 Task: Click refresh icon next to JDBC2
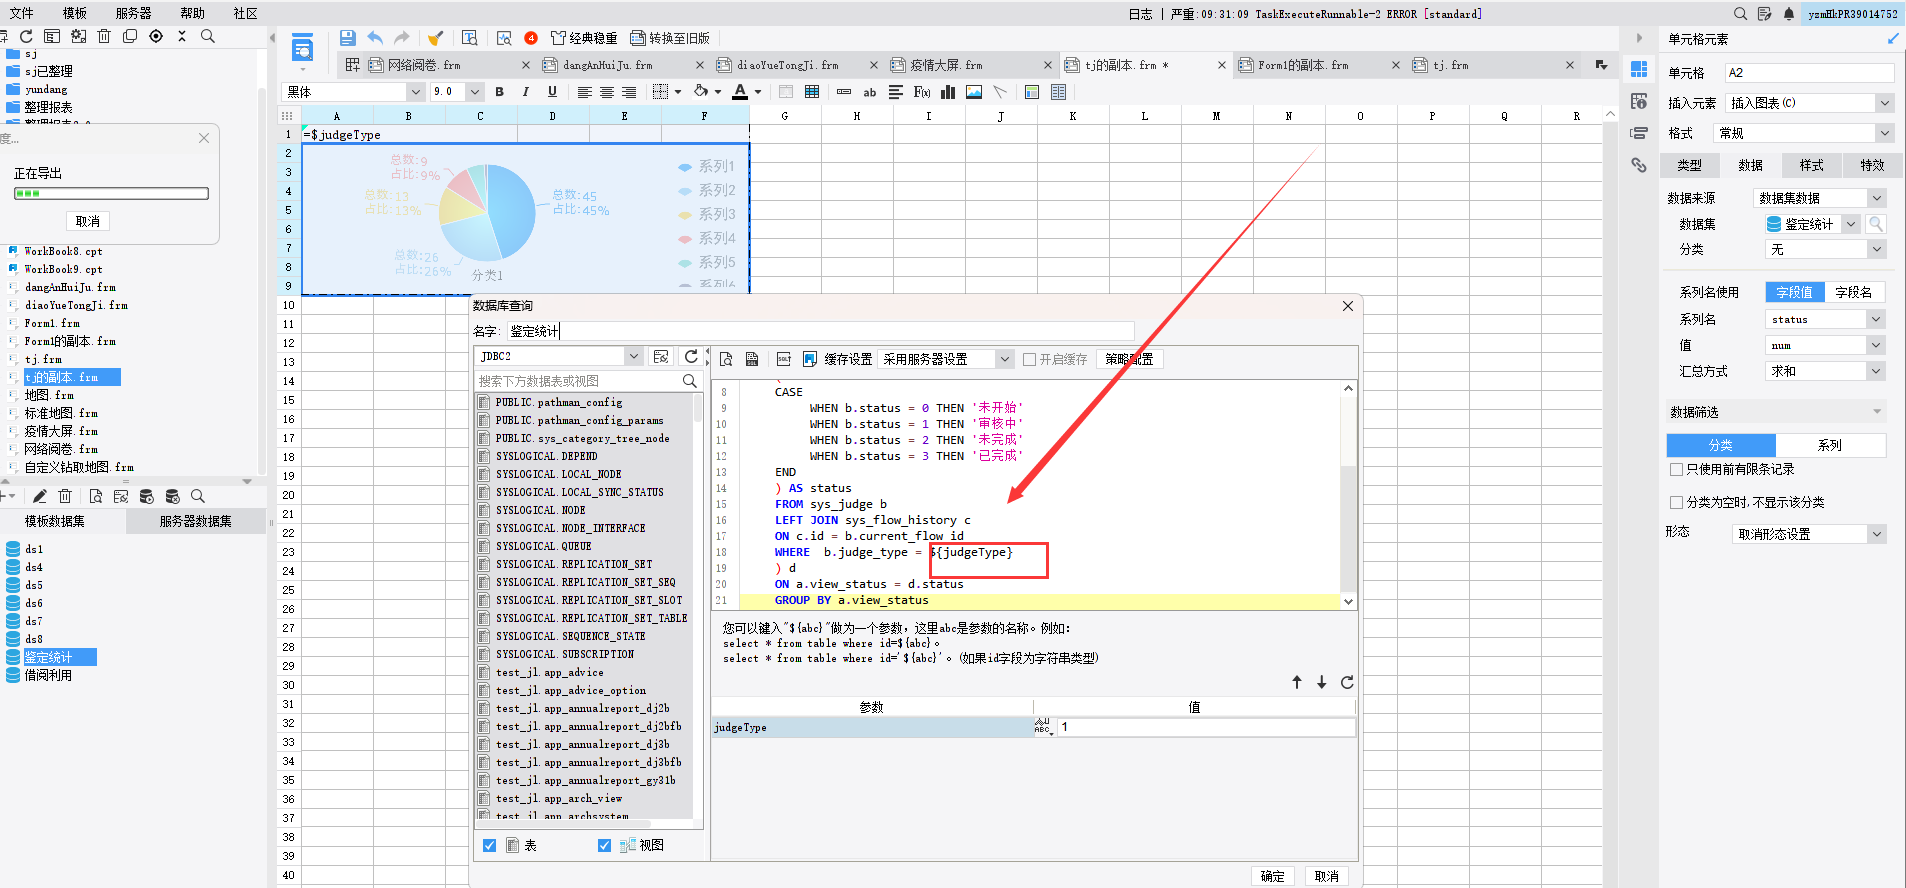pos(691,356)
